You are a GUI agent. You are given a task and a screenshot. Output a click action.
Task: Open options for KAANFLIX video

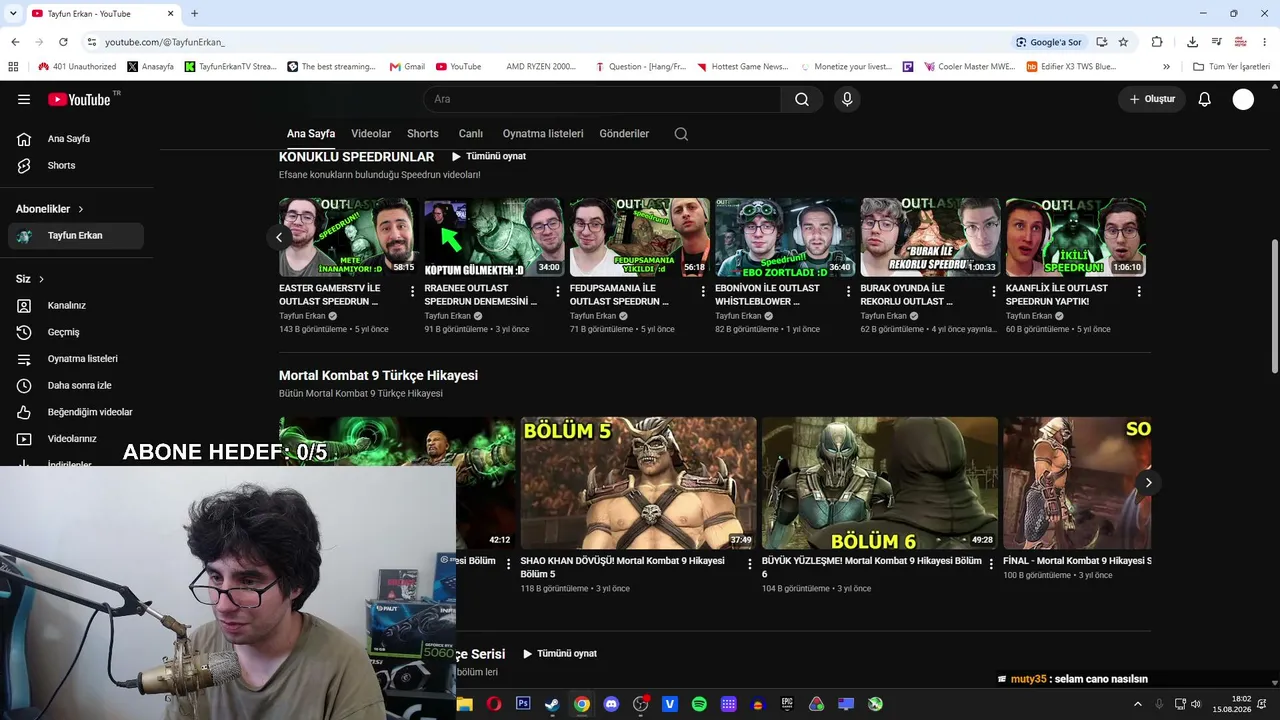coord(1139,292)
